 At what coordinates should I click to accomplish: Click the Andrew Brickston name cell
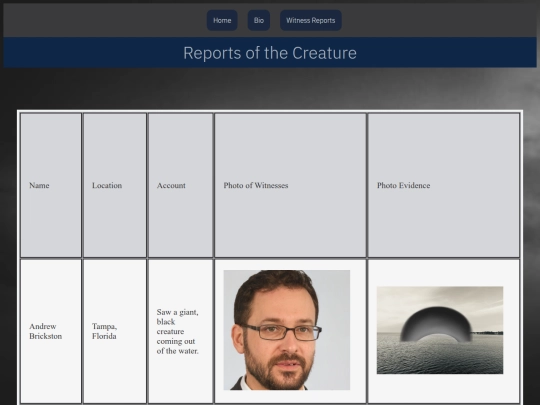click(x=51, y=331)
